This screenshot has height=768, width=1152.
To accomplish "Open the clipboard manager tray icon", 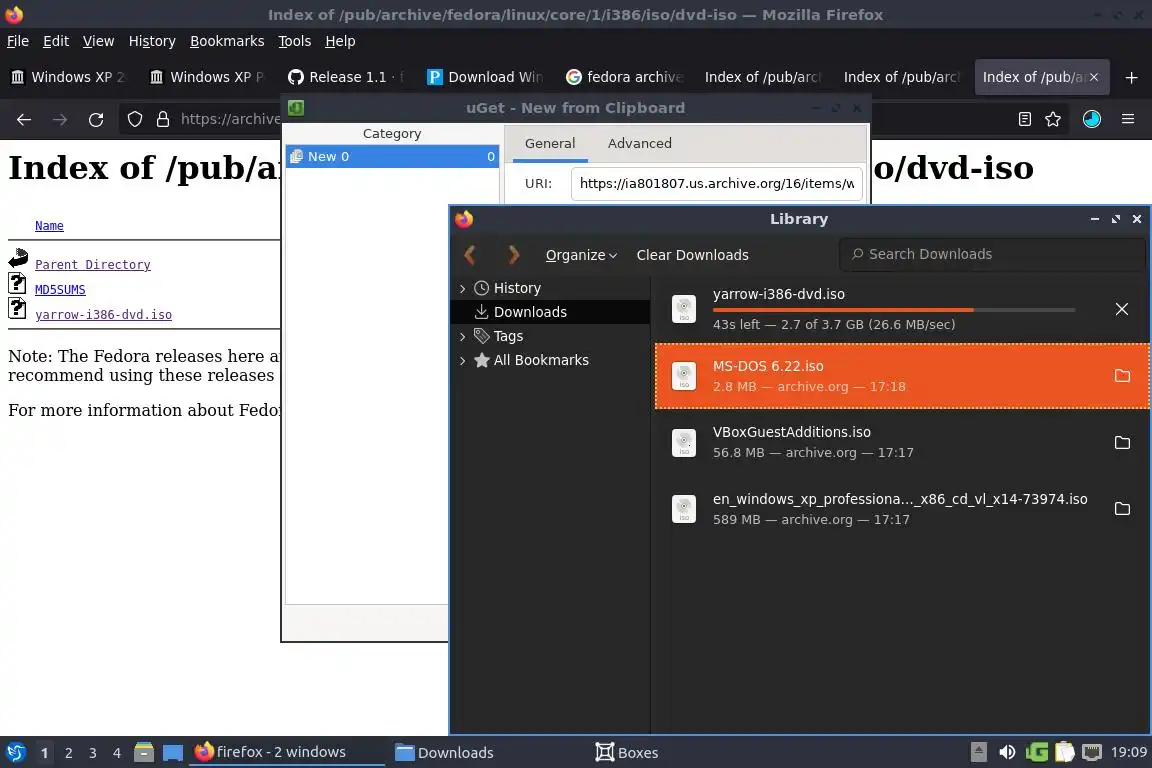I will [x=1065, y=752].
